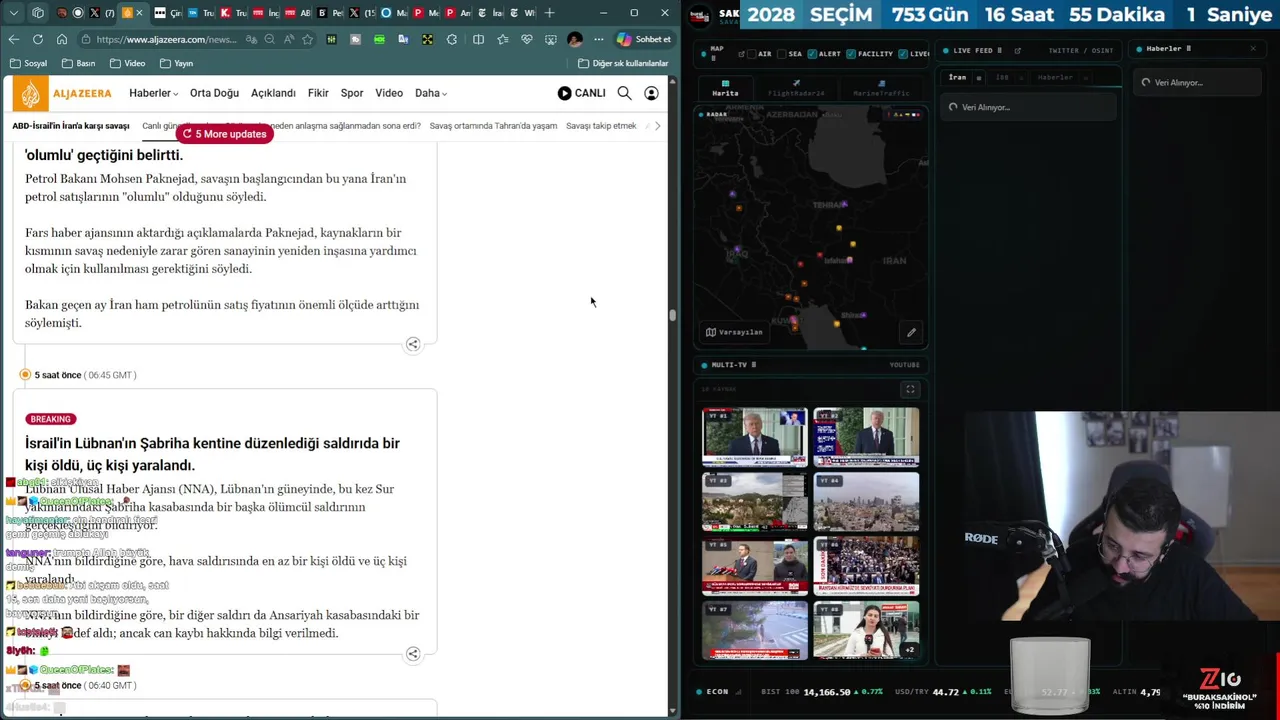
Task: Click the browser back arrow
Action: click(14, 39)
